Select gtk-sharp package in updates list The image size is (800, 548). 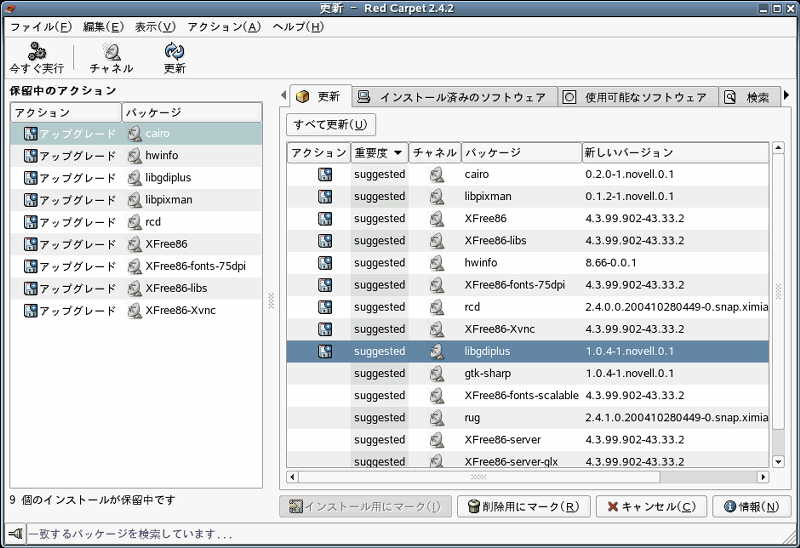click(487, 374)
